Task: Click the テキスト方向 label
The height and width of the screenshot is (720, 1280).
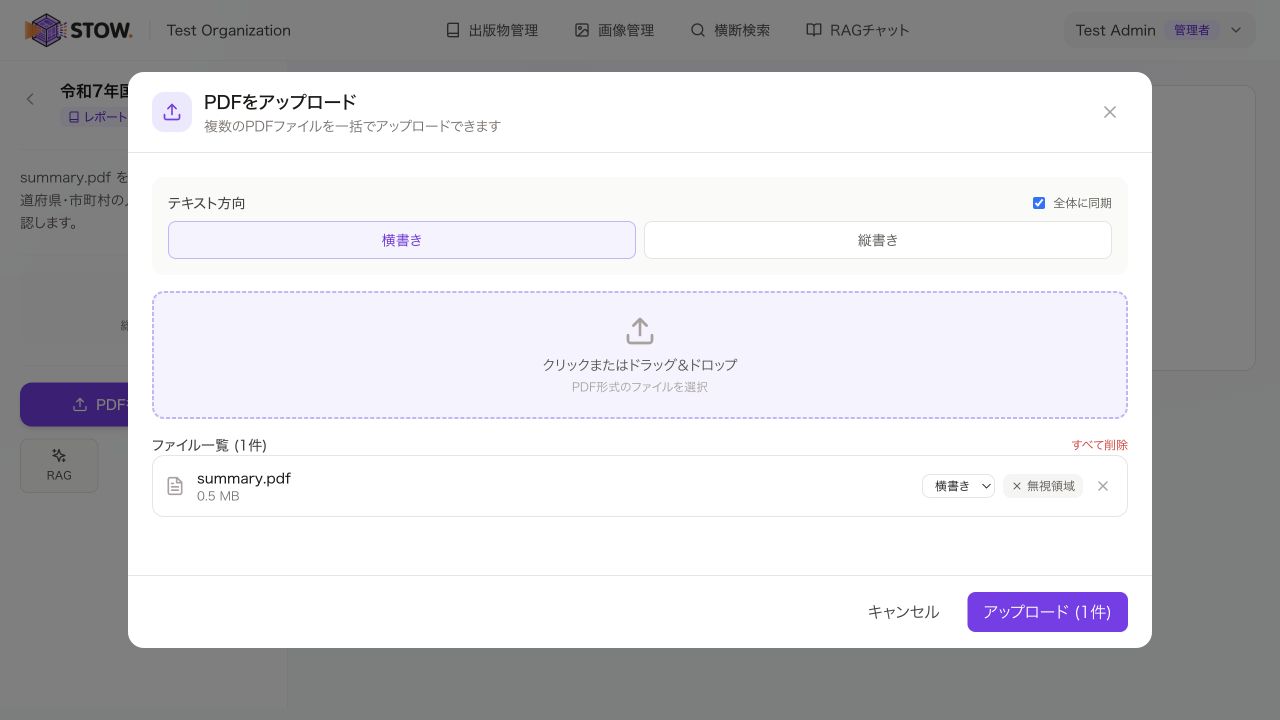Action: [x=207, y=203]
